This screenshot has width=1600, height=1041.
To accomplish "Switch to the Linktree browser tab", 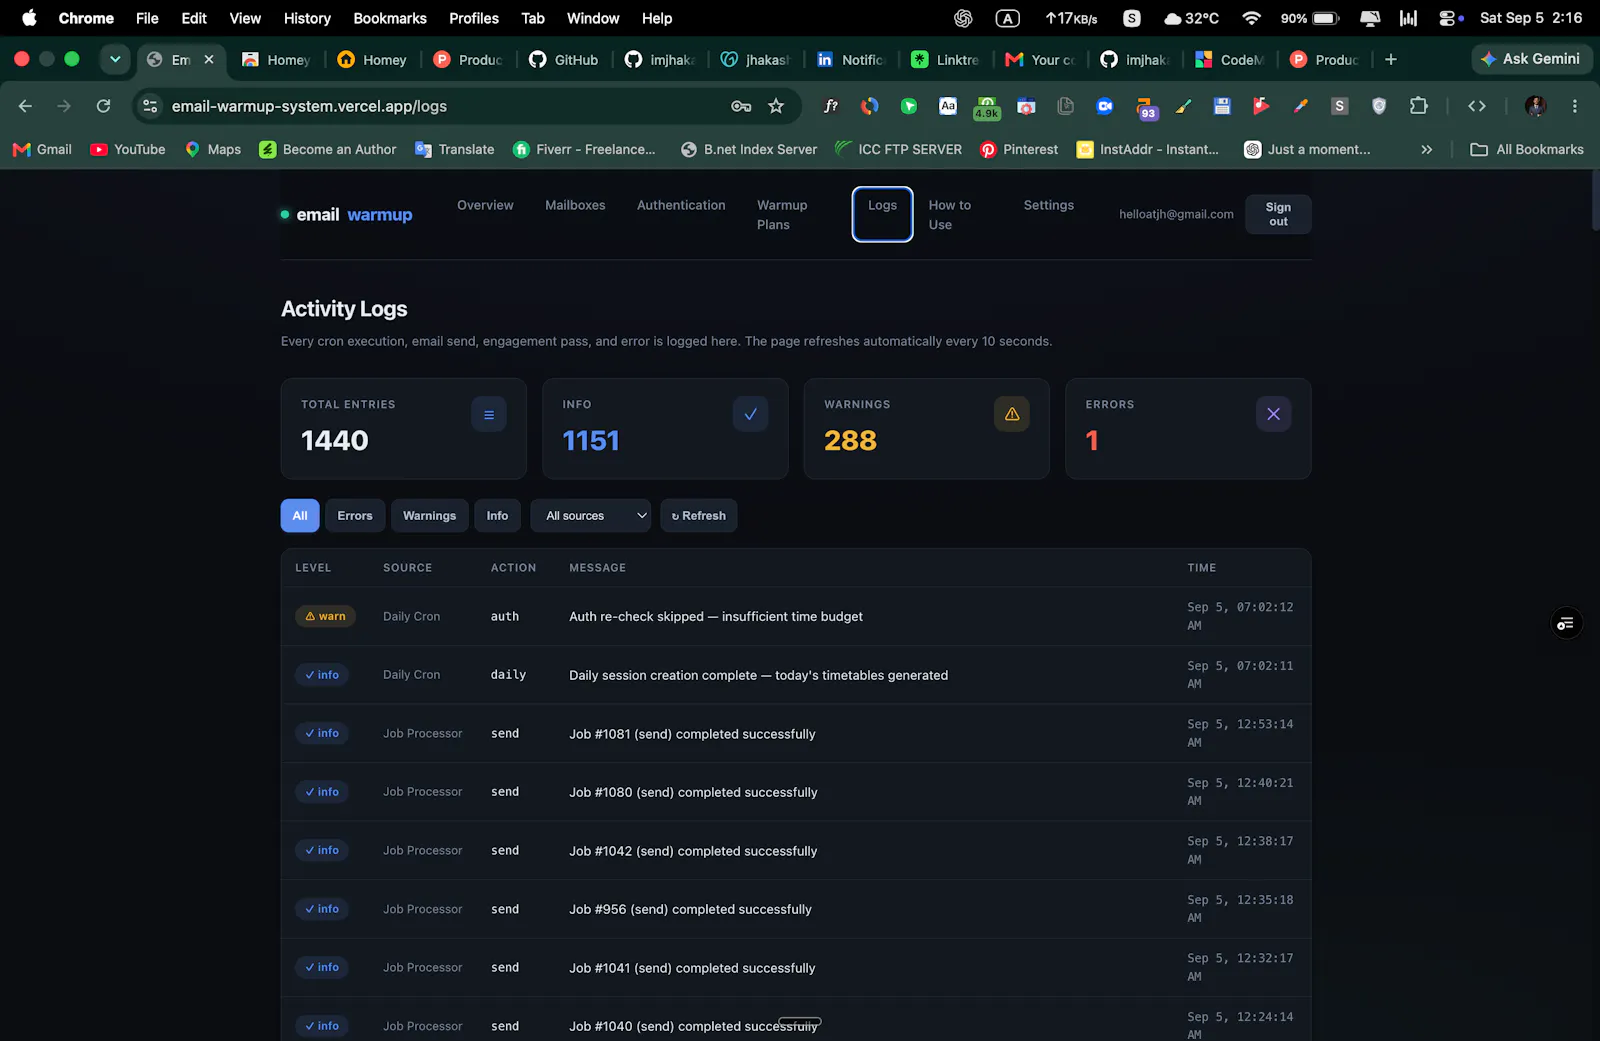I will pos(945,60).
